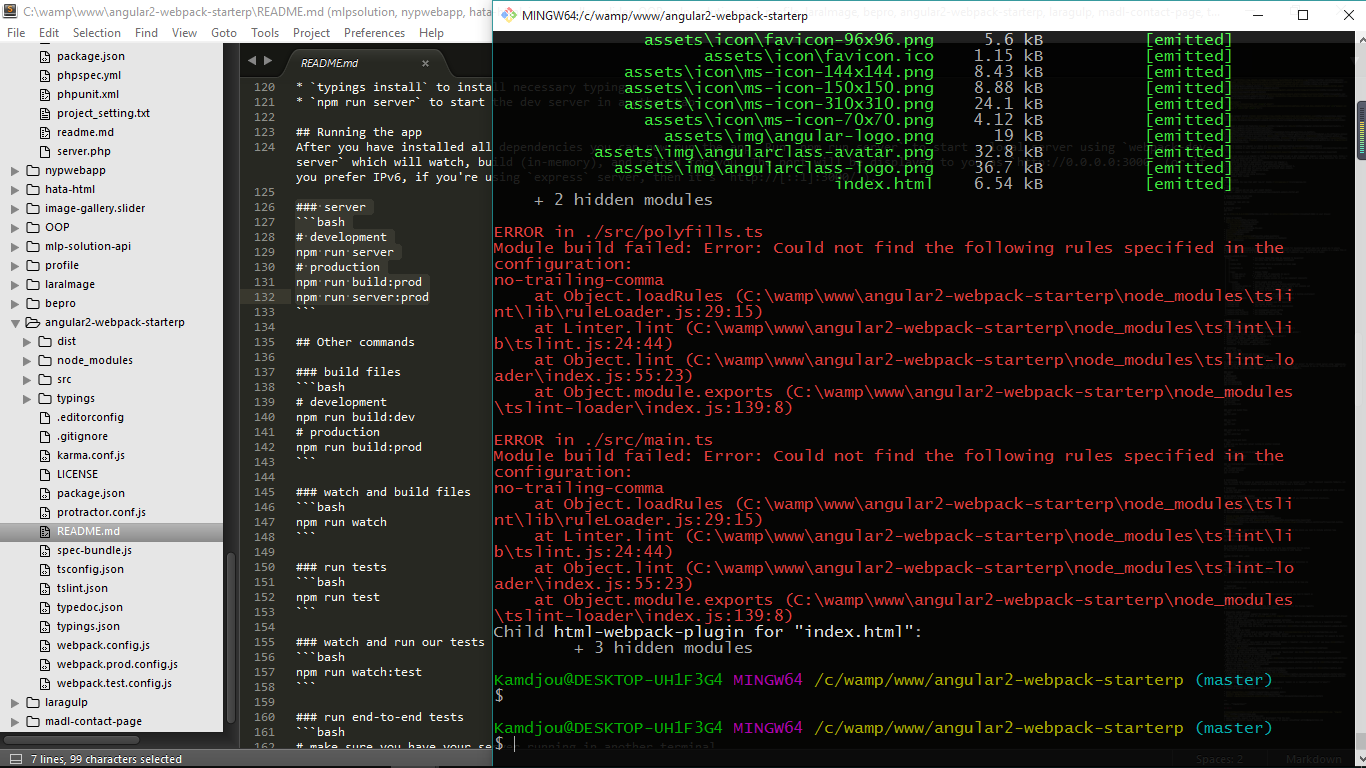
Task: Click the file icon beside project_setting.txt
Action: (44, 113)
